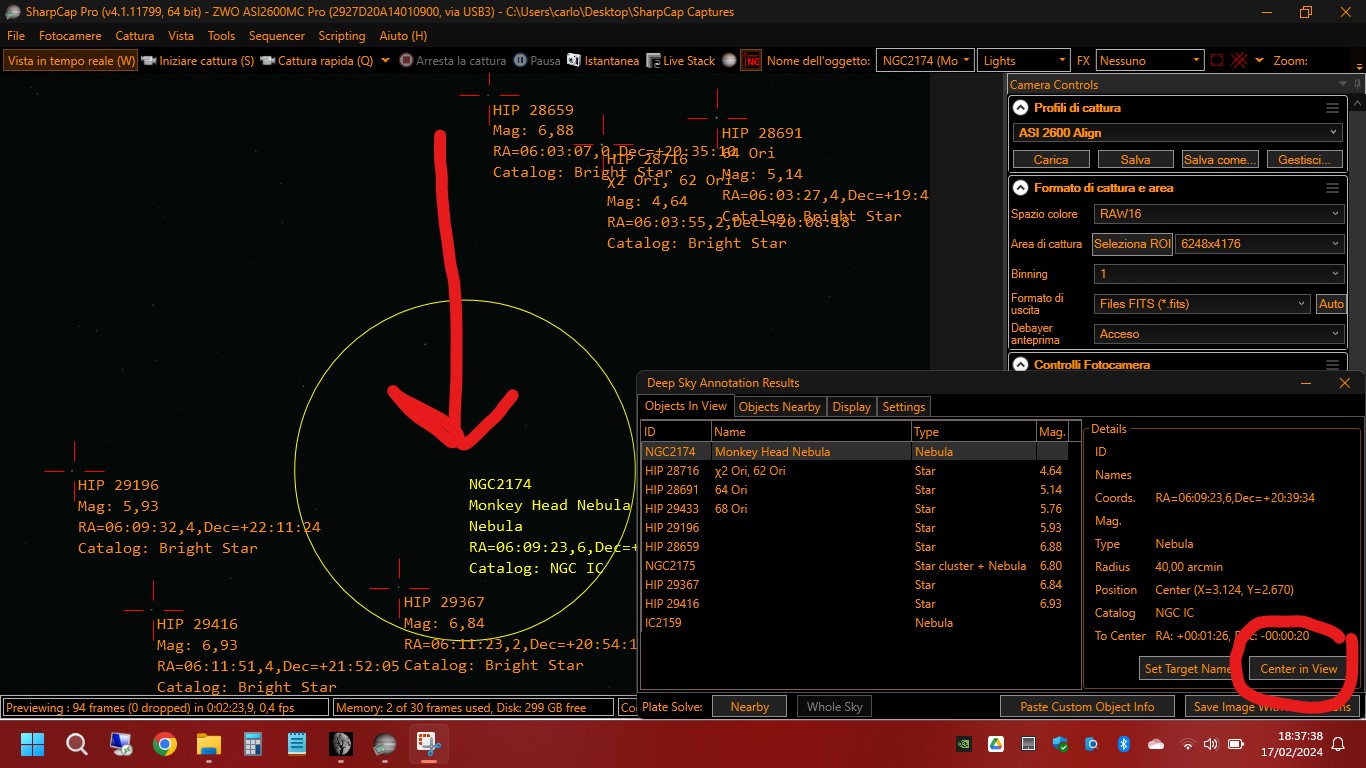Viewport: 1366px width, 768px height.
Task: Open the Windows Start menu
Action: (32, 744)
